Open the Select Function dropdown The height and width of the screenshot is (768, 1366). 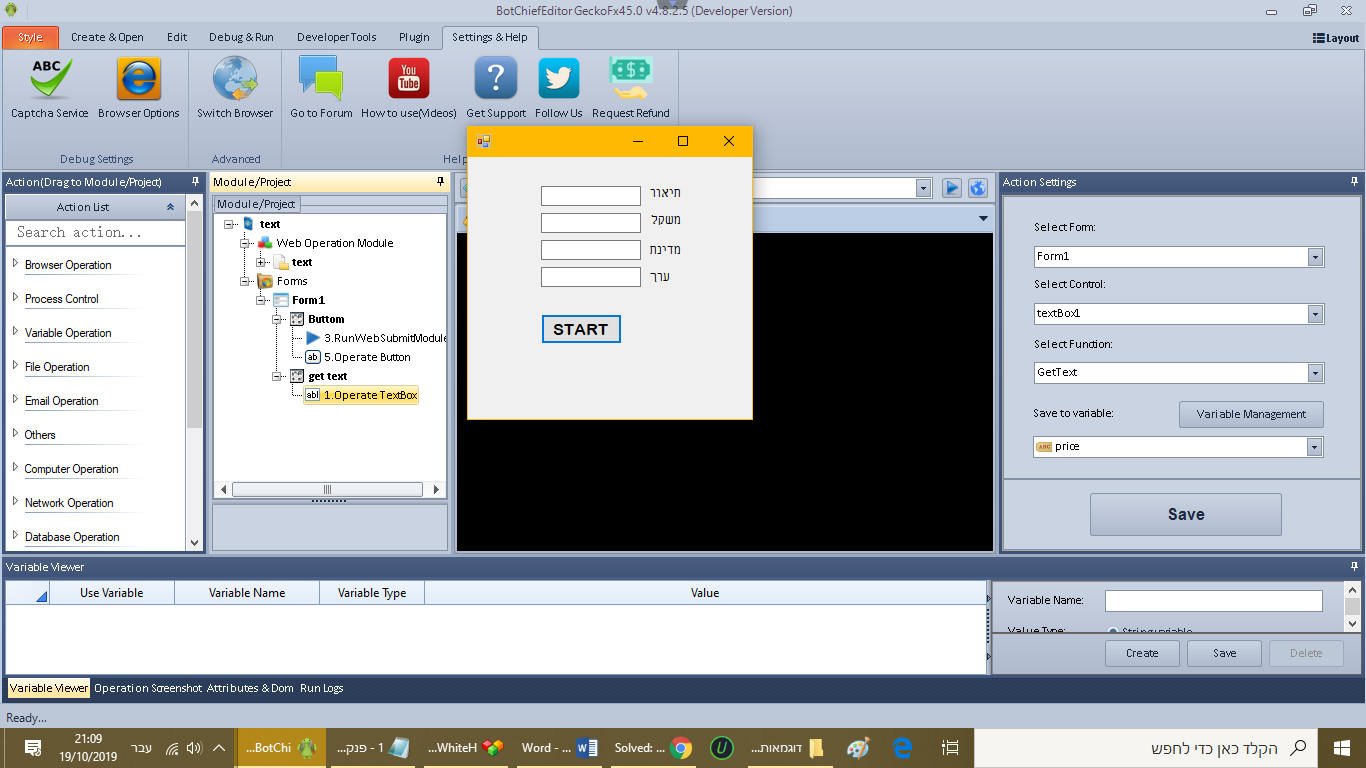click(1314, 373)
